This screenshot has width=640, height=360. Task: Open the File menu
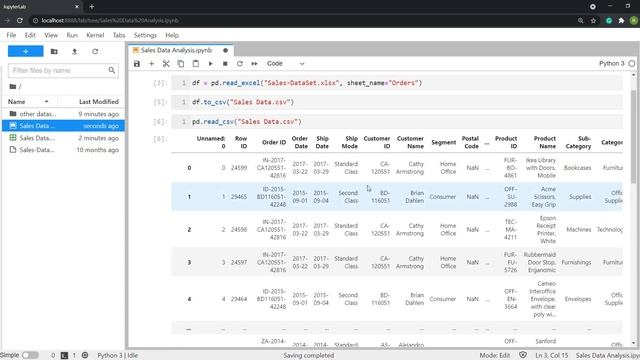[x=11, y=35]
